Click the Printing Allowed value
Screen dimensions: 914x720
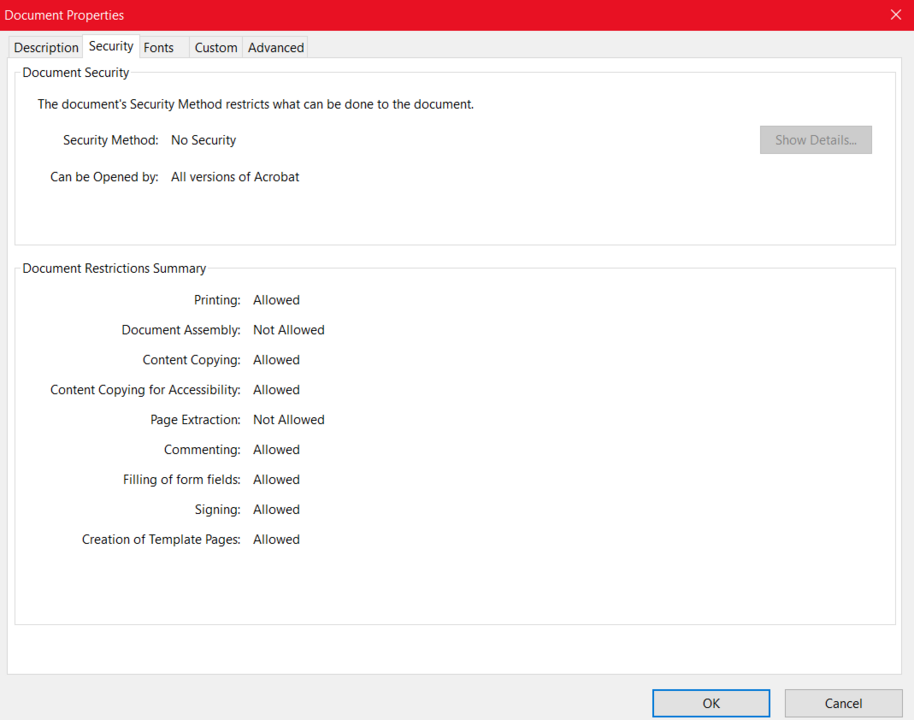point(276,300)
